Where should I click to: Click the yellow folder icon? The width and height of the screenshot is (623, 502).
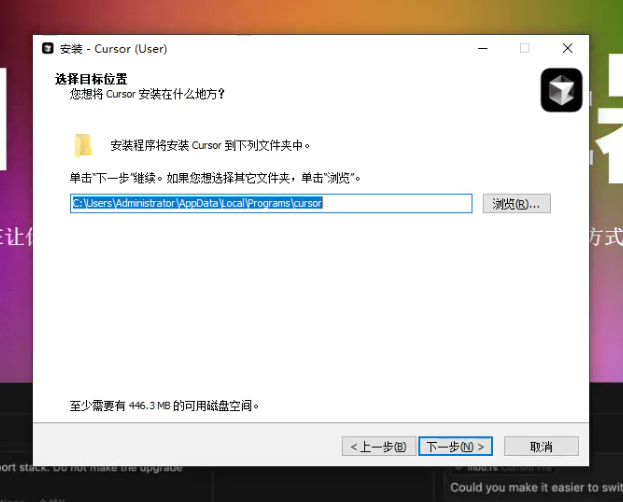[83, 145]
